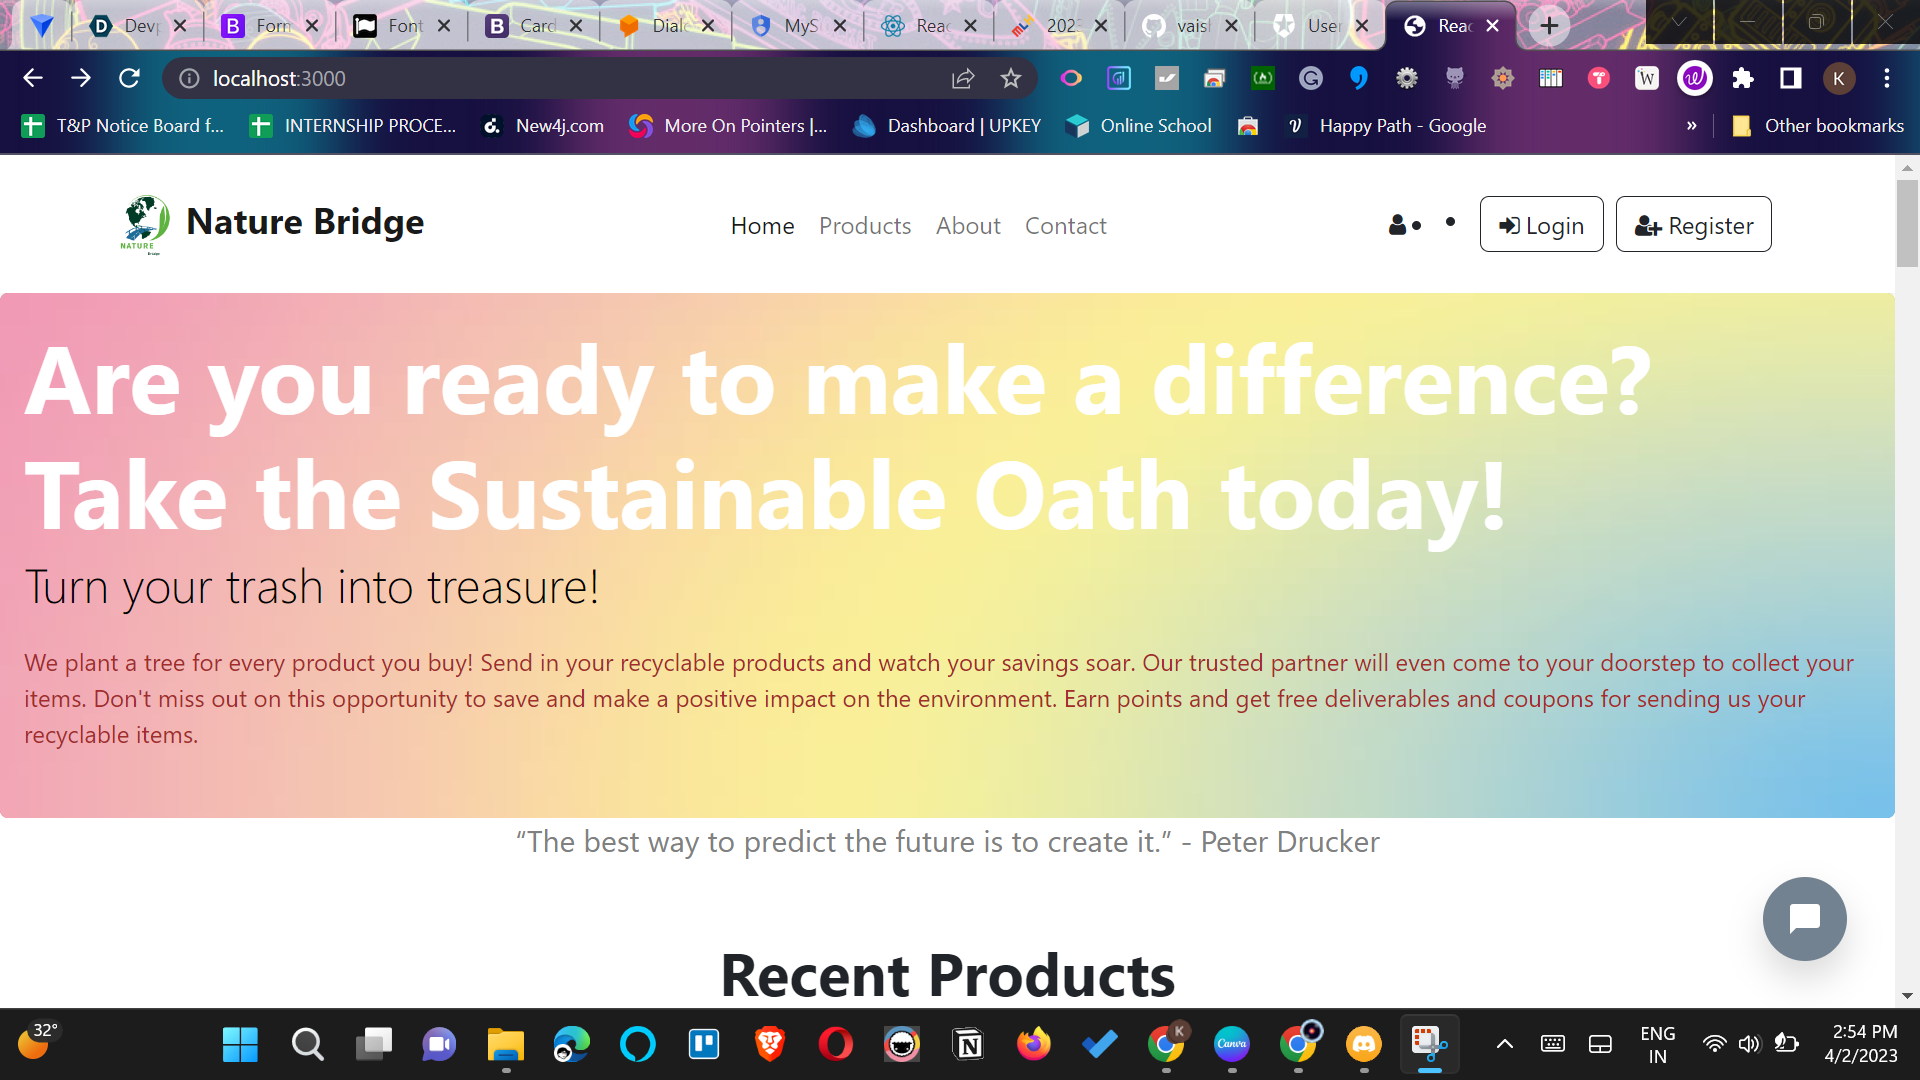This screenshot has width=1920, height=1080.
Task: Open Chrome three-dot menu
Action: pos(1886,78)
